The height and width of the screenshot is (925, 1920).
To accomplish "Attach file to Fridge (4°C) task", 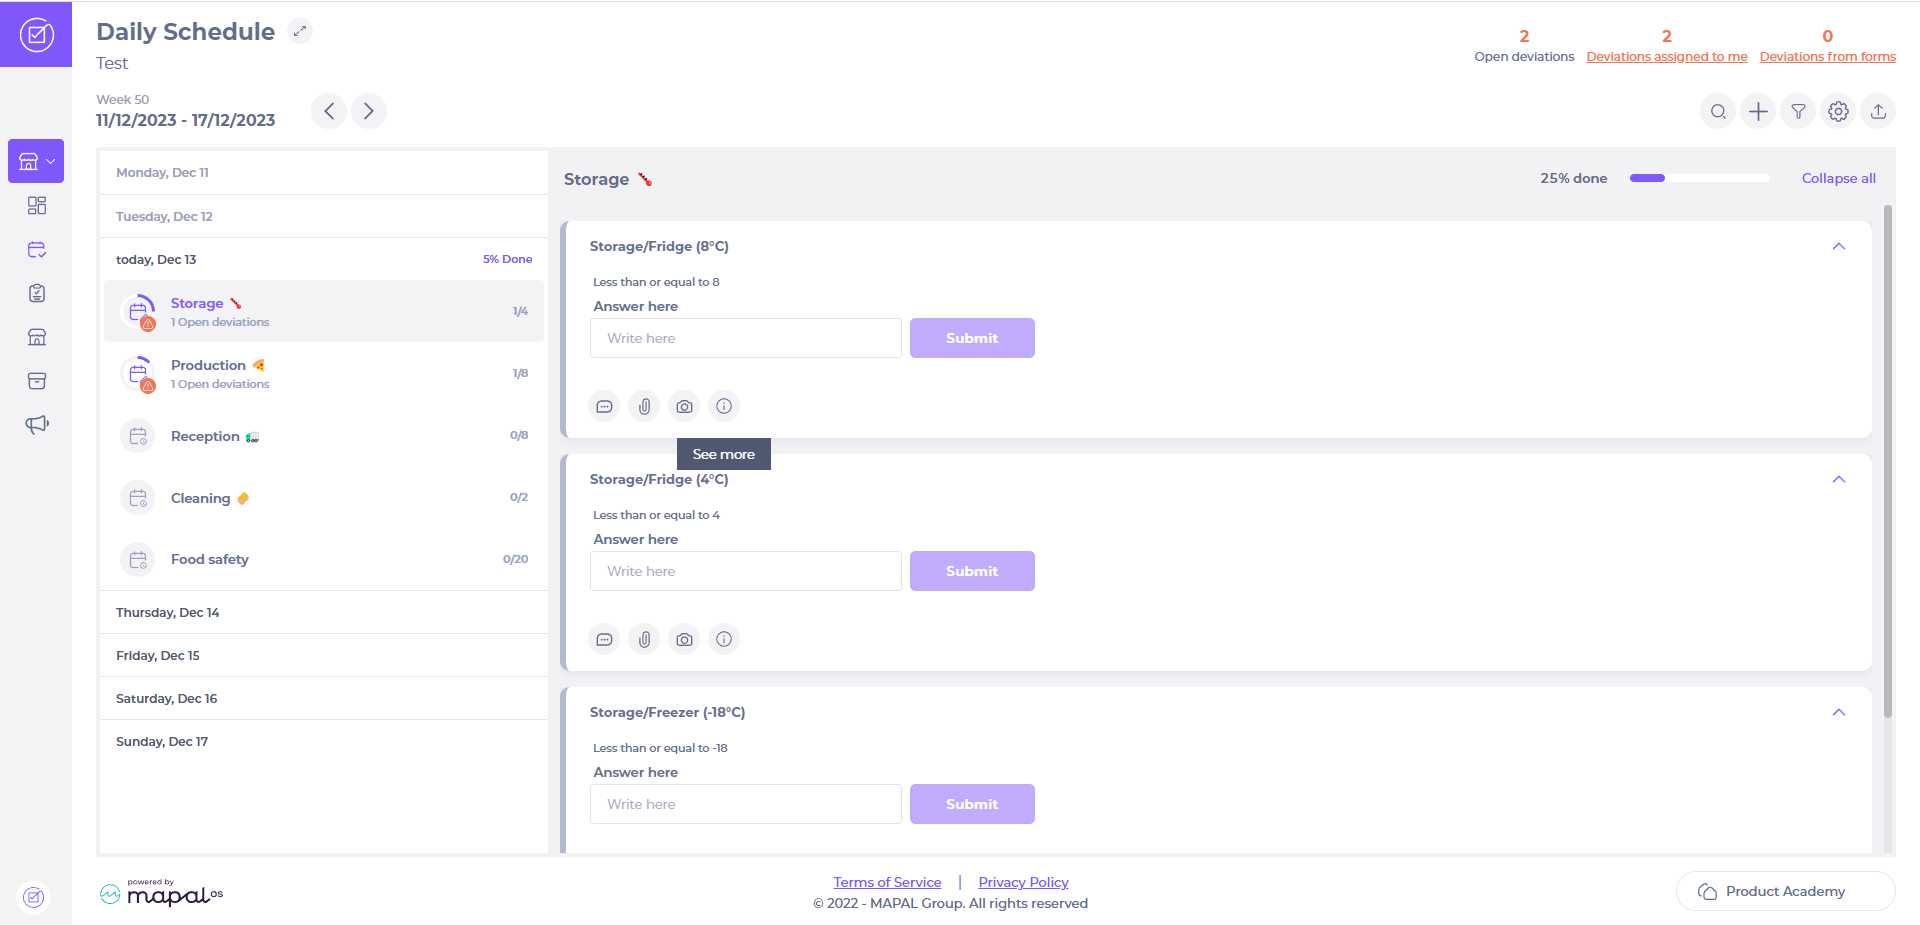I will pos(644,639).
